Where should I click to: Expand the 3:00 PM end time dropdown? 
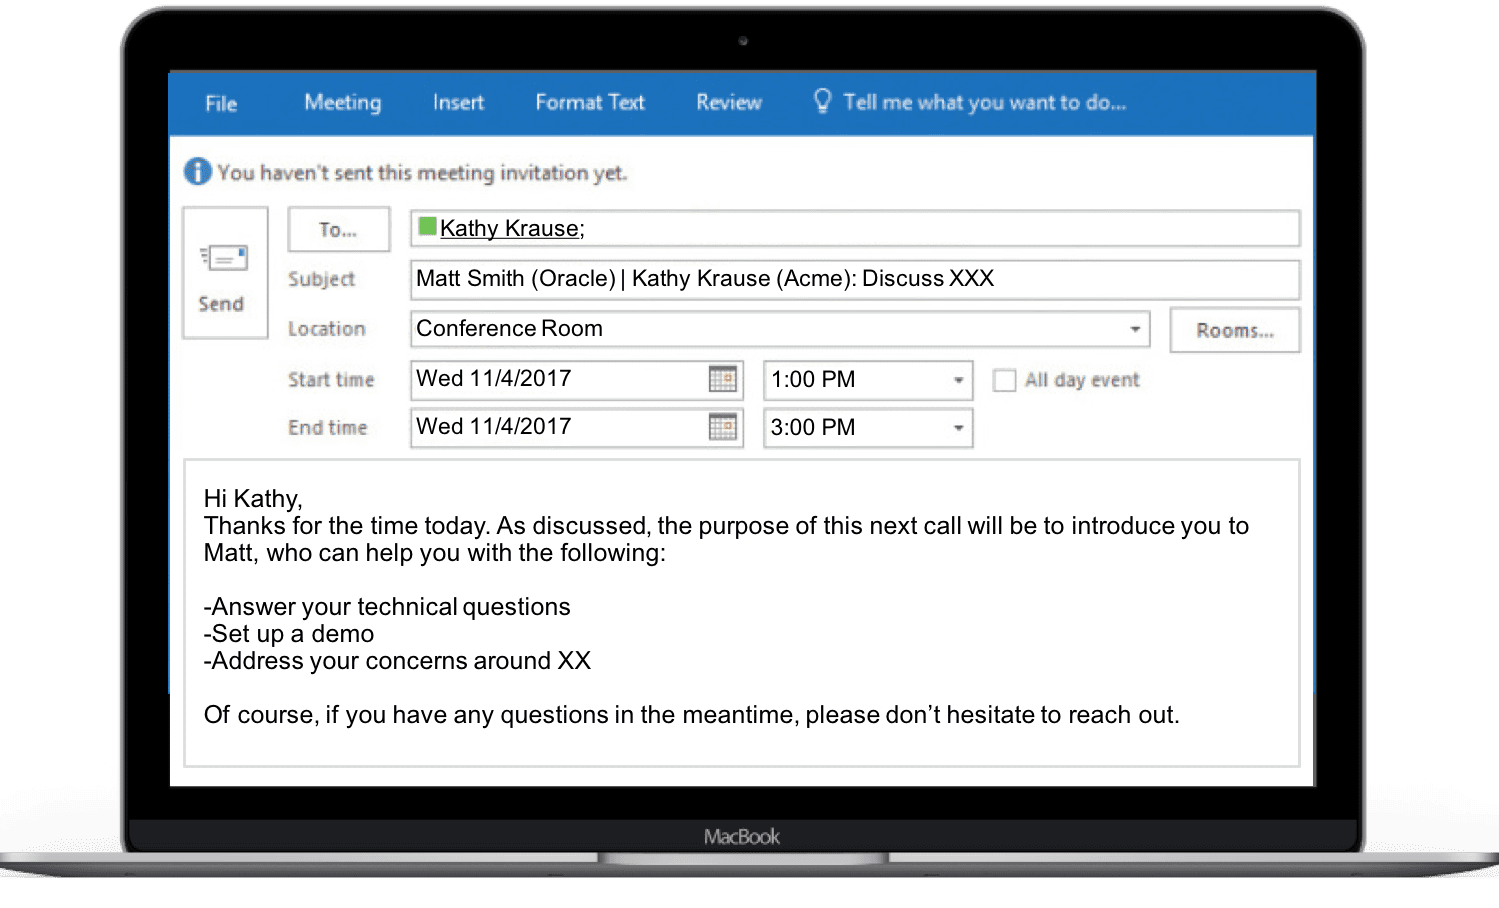coord(957,428)
